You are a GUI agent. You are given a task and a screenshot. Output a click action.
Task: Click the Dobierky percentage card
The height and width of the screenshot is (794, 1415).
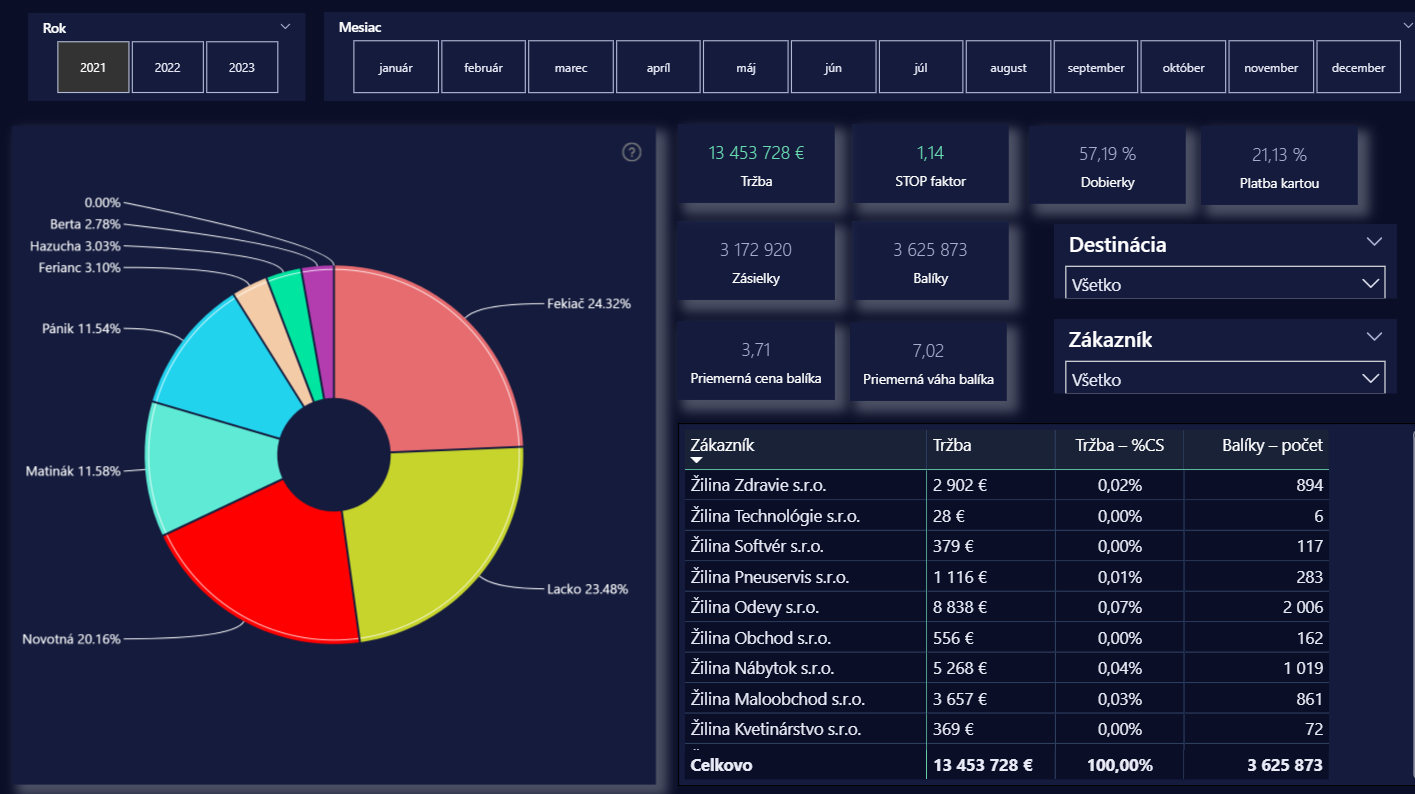(x=1106, y=166)
